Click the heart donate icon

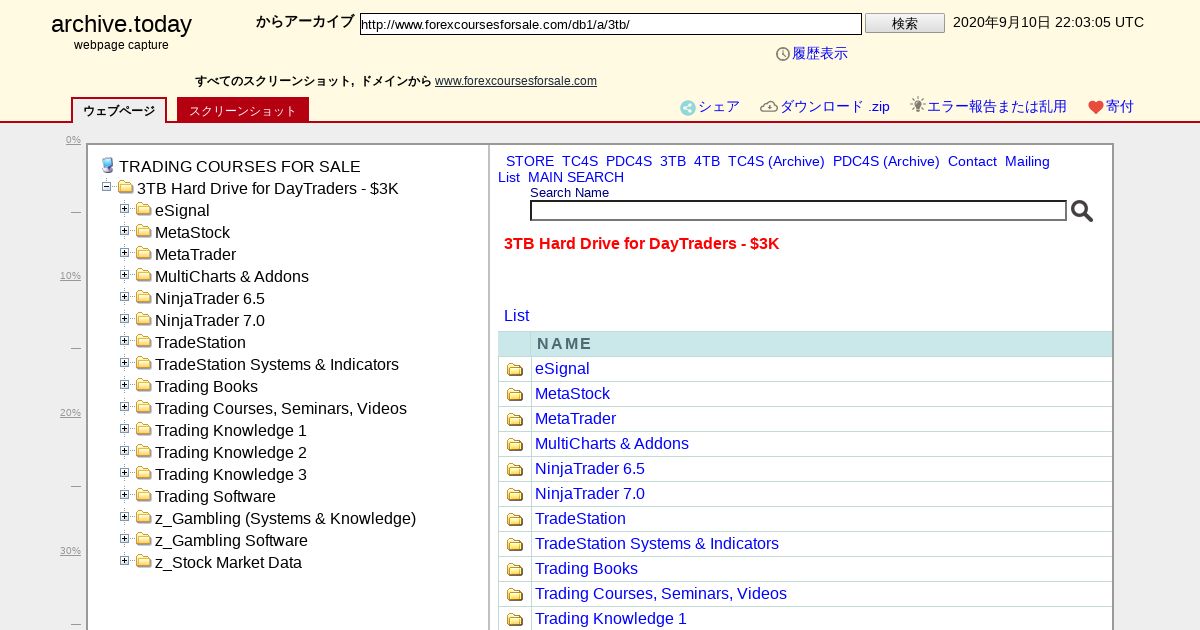[x=1096, y=107]
